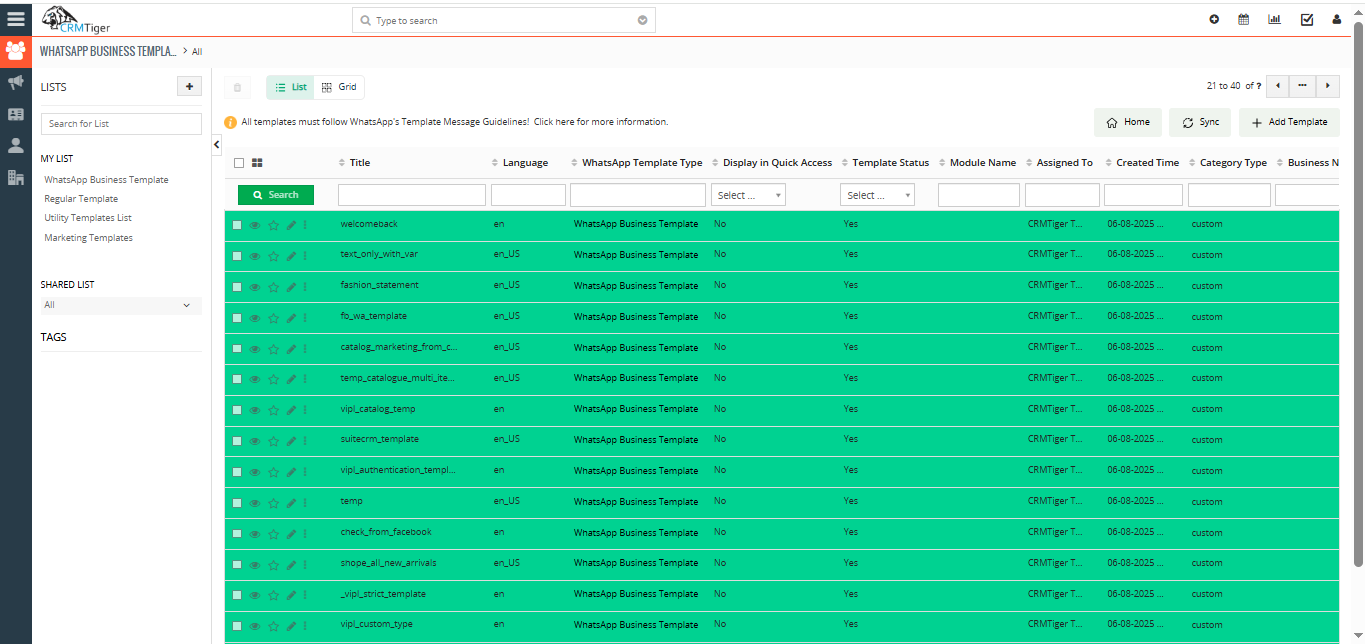Open the WhatsApp guidelines info link

(601, 122)
